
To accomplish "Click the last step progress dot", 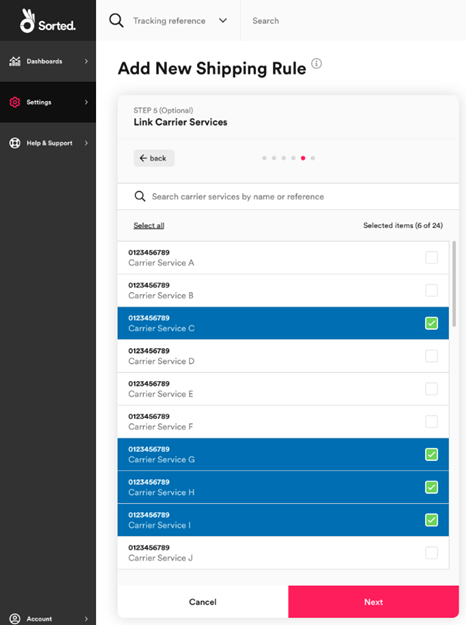I will point(313,158).
